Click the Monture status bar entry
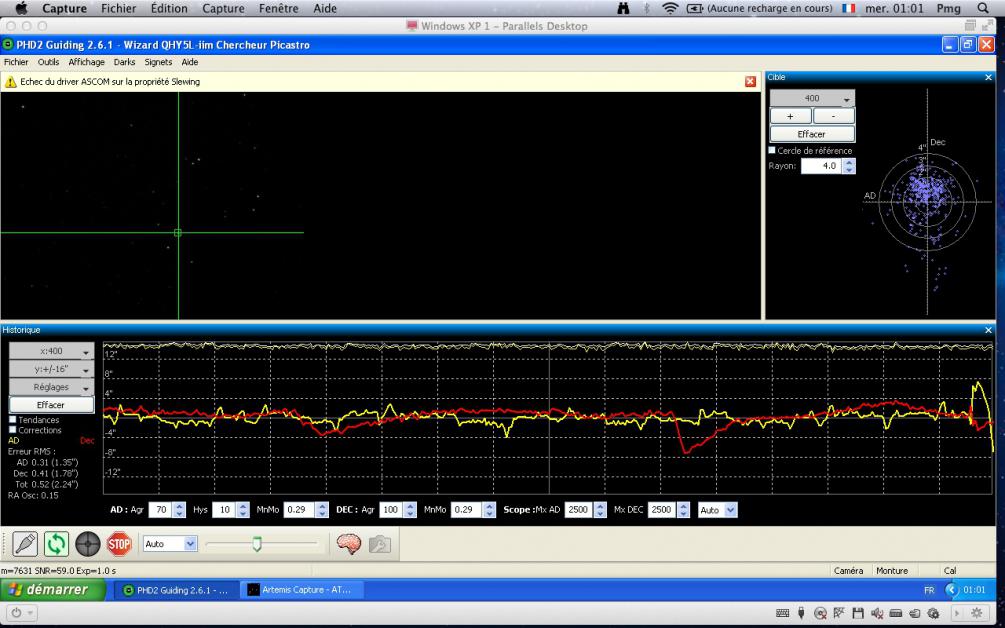 pyautogui.click(x=892, y=570)
